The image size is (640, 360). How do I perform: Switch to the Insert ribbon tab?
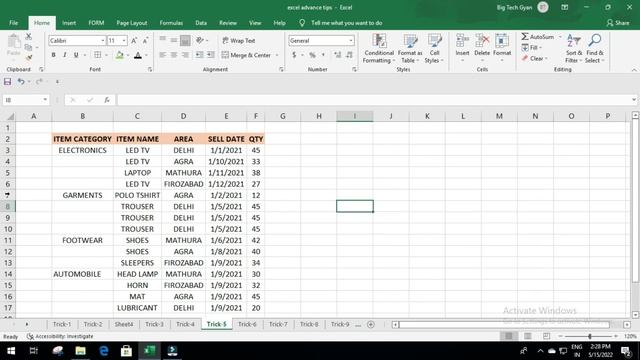point(69,23)
